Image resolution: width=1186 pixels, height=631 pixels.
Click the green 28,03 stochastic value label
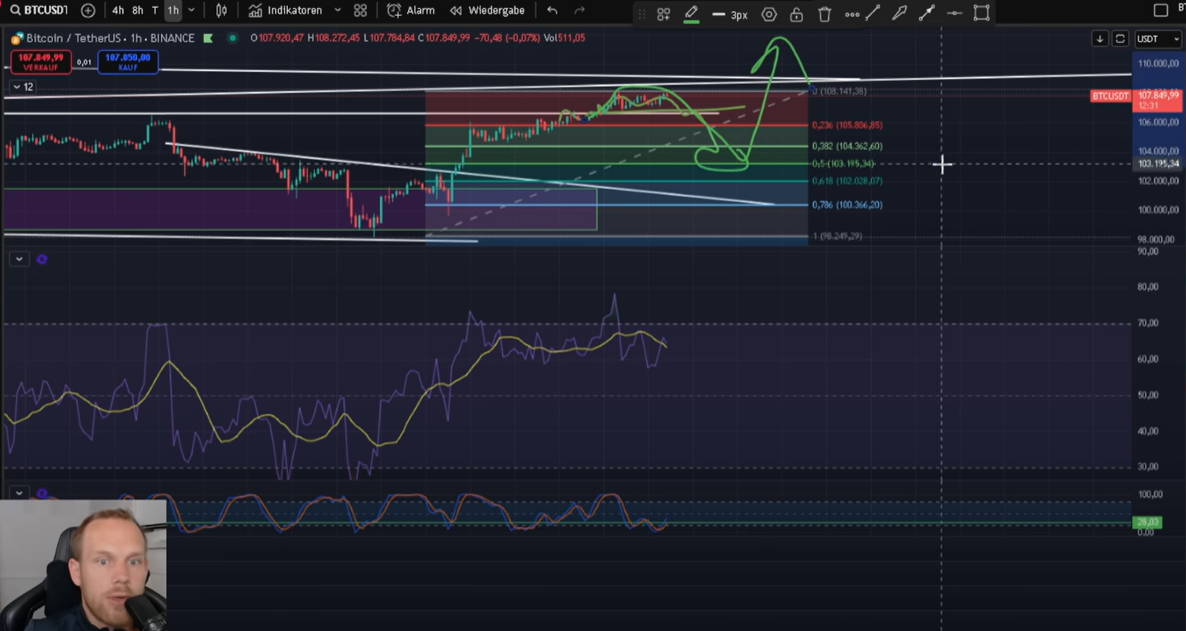[1147, 522]
